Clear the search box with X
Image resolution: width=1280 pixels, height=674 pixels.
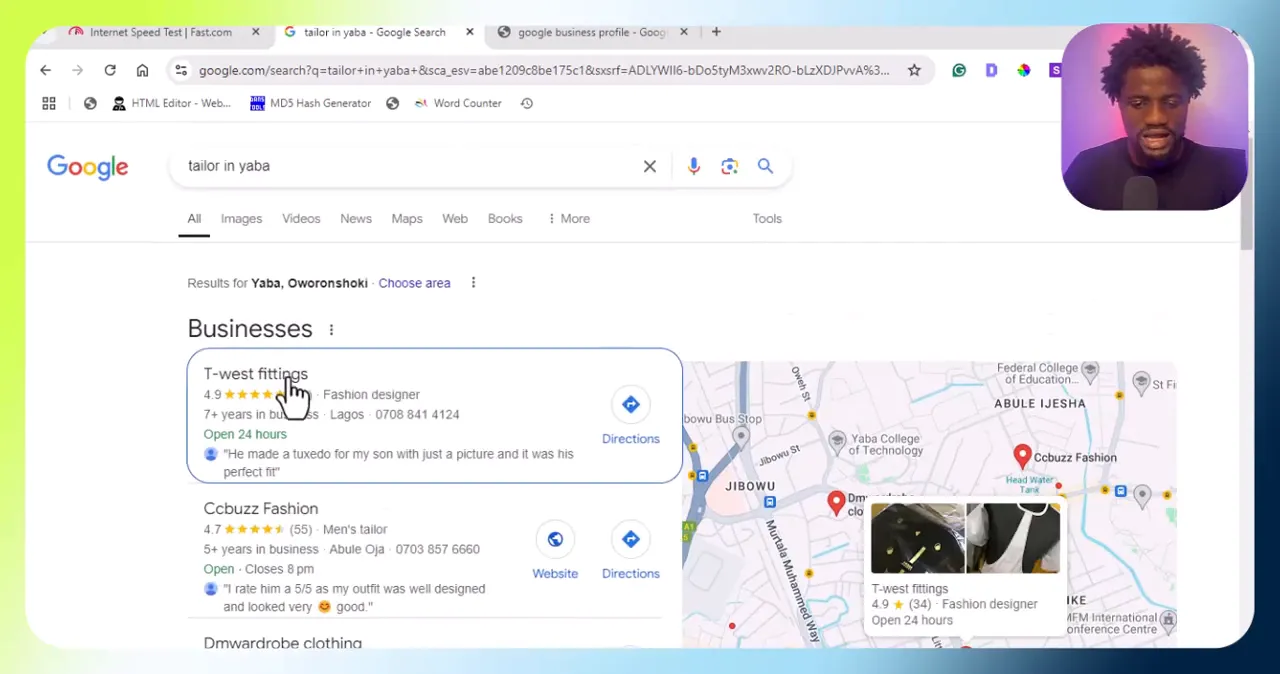650,166
